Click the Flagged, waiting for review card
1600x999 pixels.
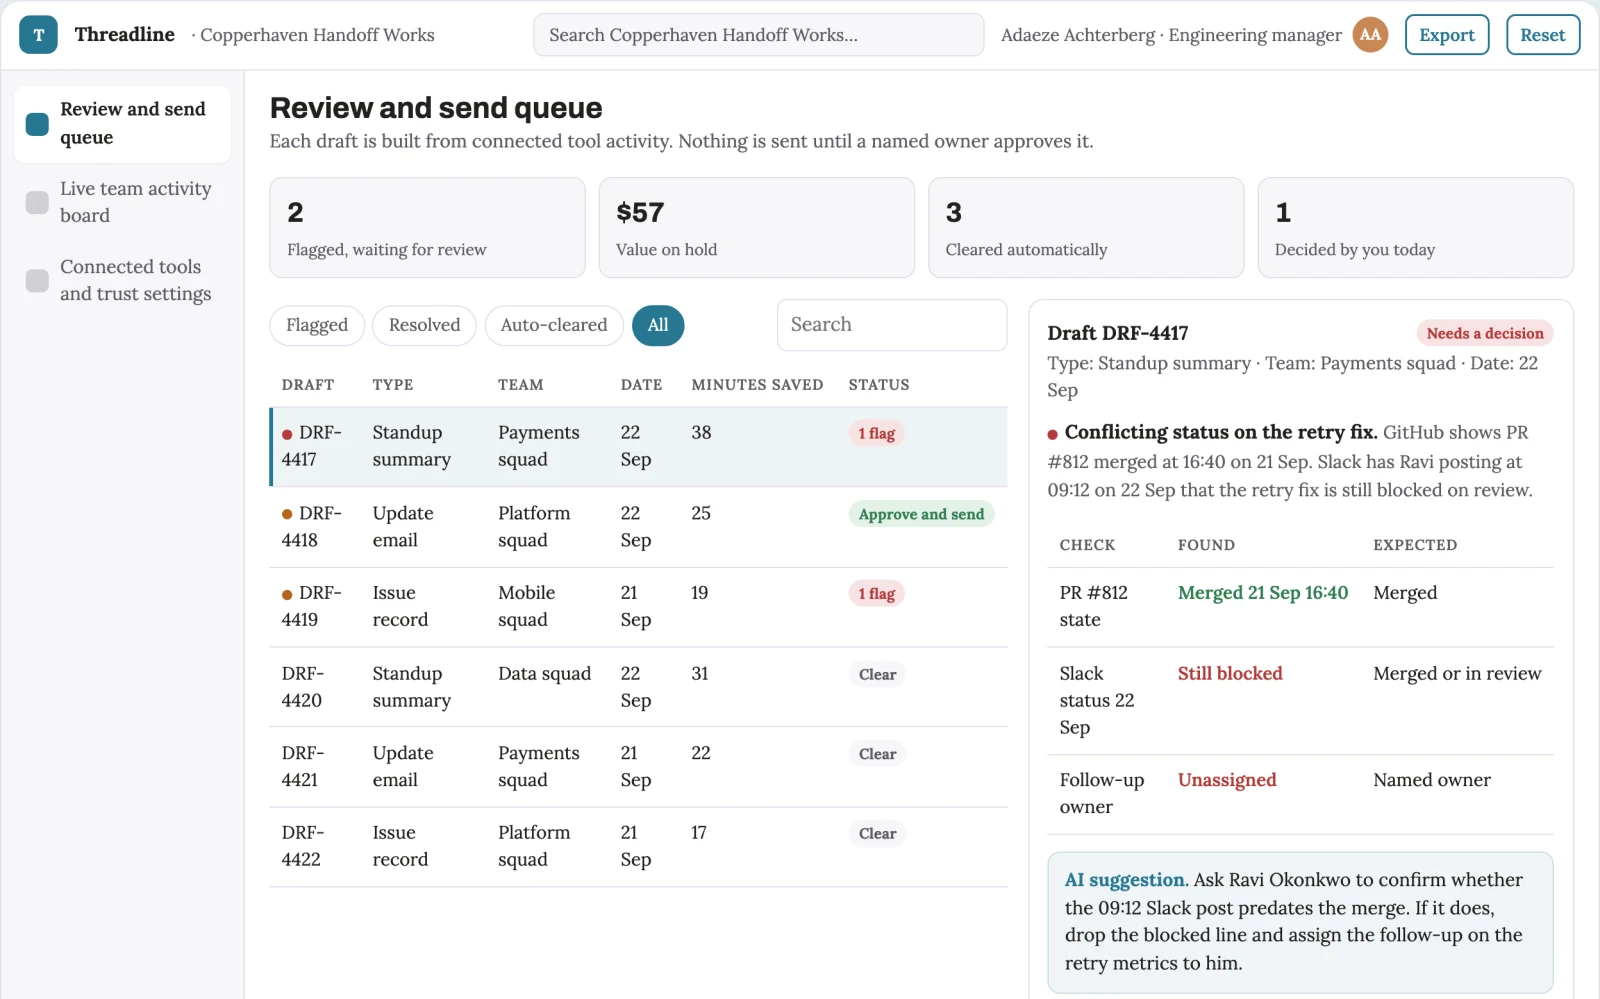tap(427, 228)
